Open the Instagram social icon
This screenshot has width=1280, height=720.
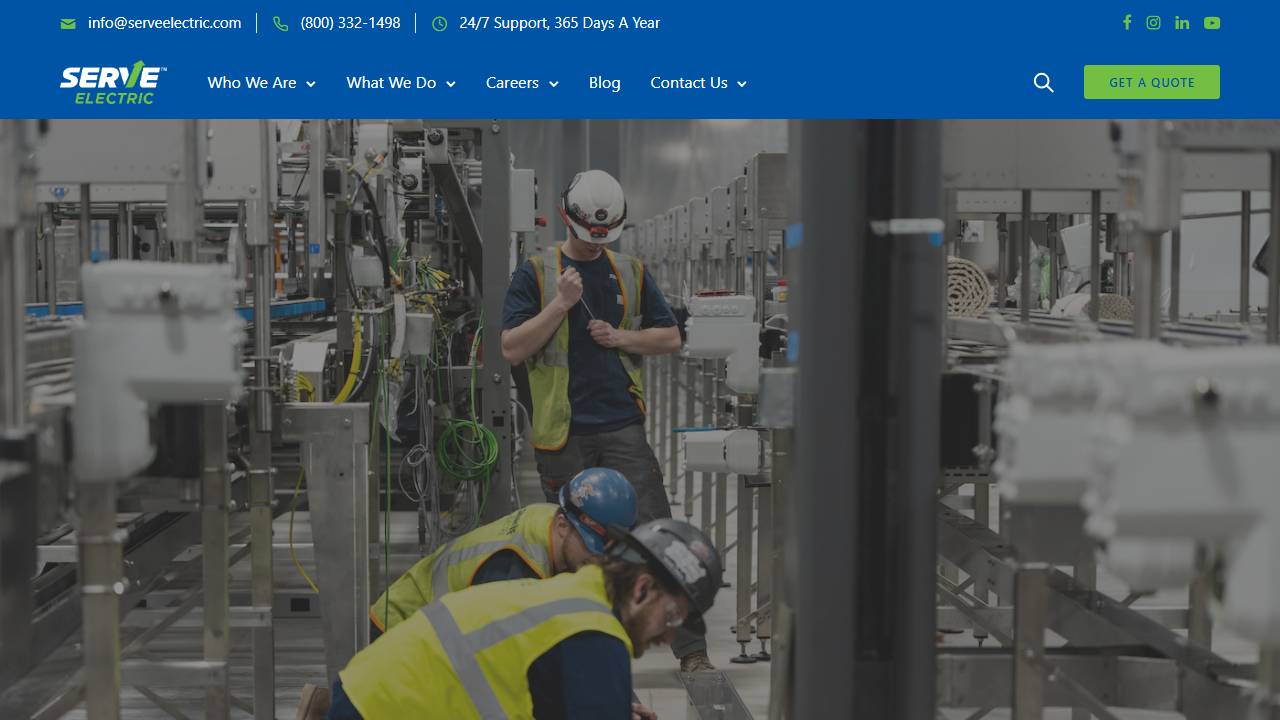coord(1153,23)
